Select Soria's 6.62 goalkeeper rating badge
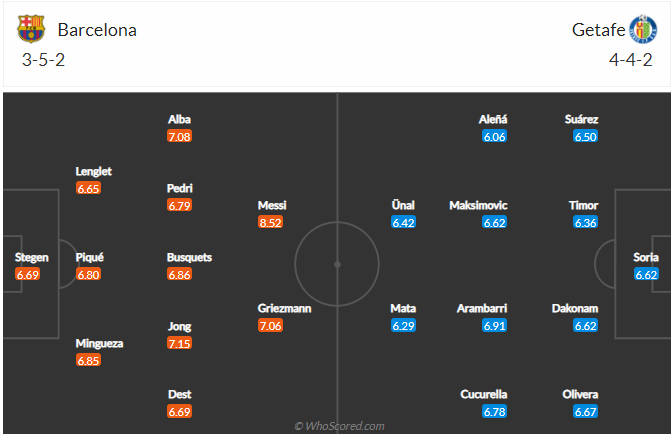Screen dimensions: 671x434 [x=646, y=274]
